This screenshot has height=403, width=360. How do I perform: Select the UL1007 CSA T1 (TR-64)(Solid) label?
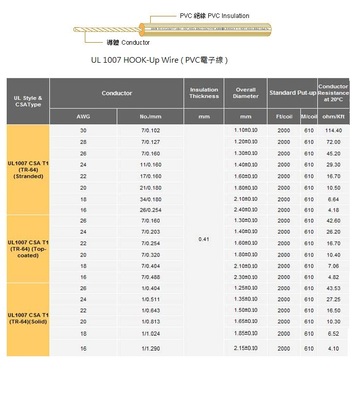[x=28, y=318]
